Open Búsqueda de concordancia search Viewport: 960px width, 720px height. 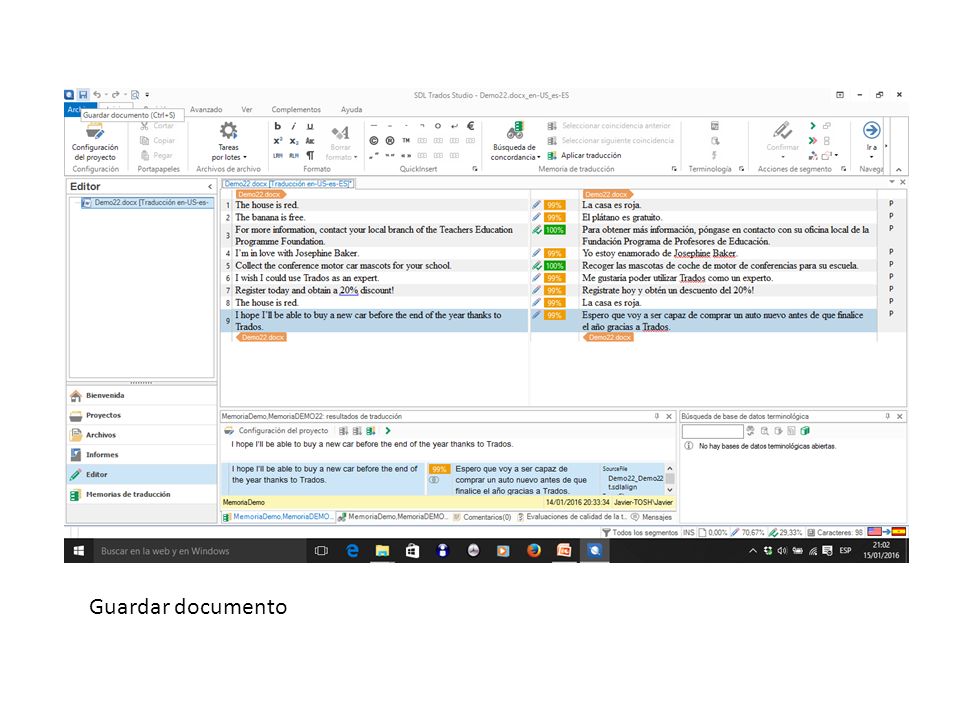(x=515, y=142)
